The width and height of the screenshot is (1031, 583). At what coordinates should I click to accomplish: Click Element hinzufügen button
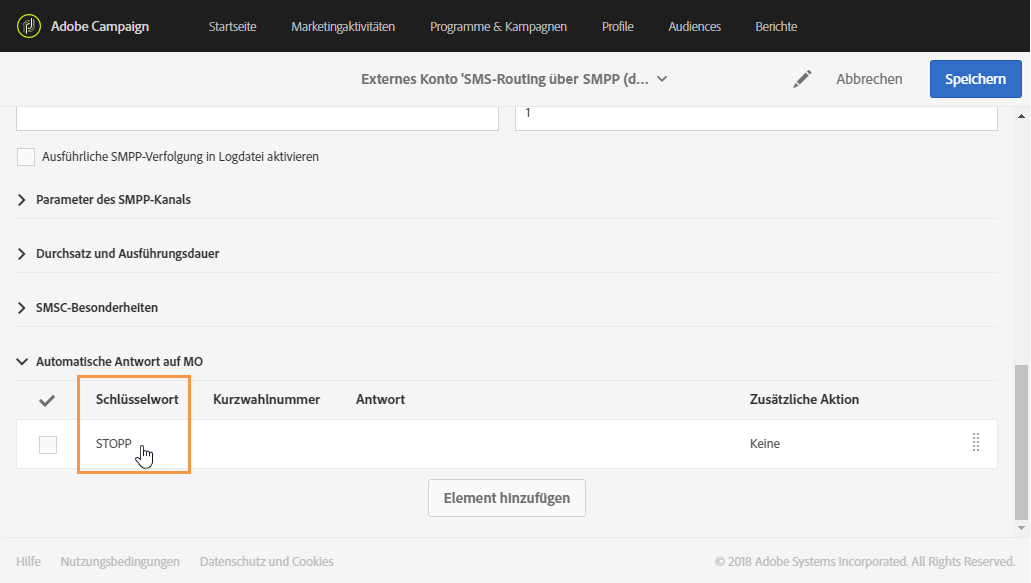tap(506, 498)
